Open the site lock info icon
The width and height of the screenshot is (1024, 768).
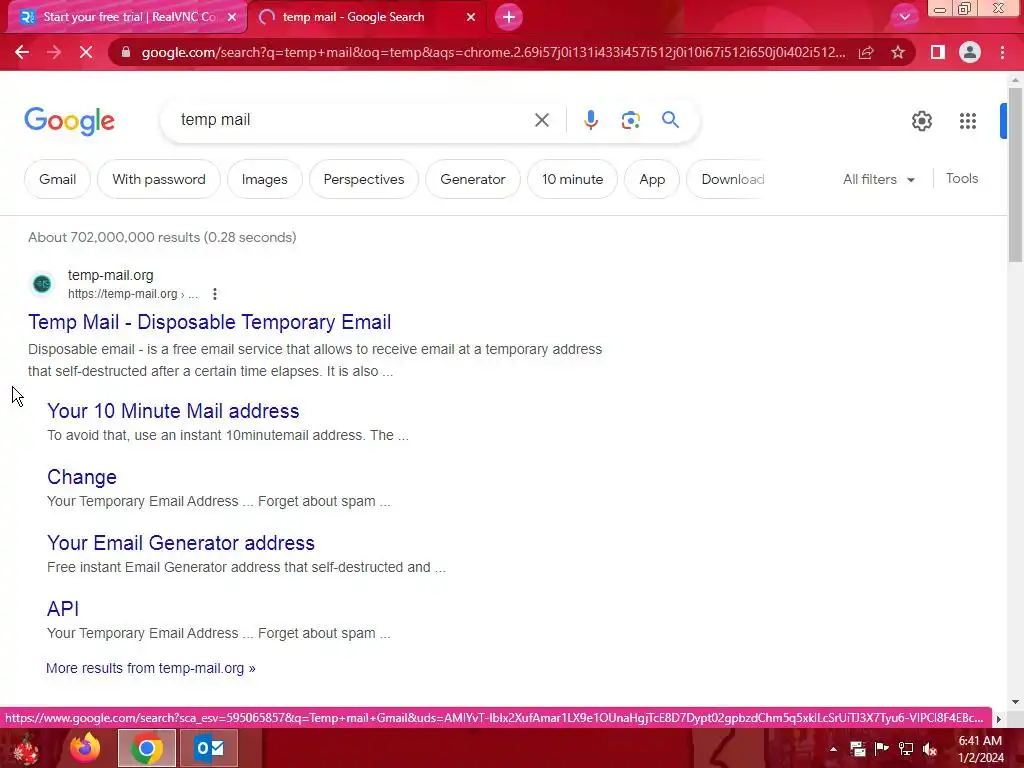click(126, 52)
